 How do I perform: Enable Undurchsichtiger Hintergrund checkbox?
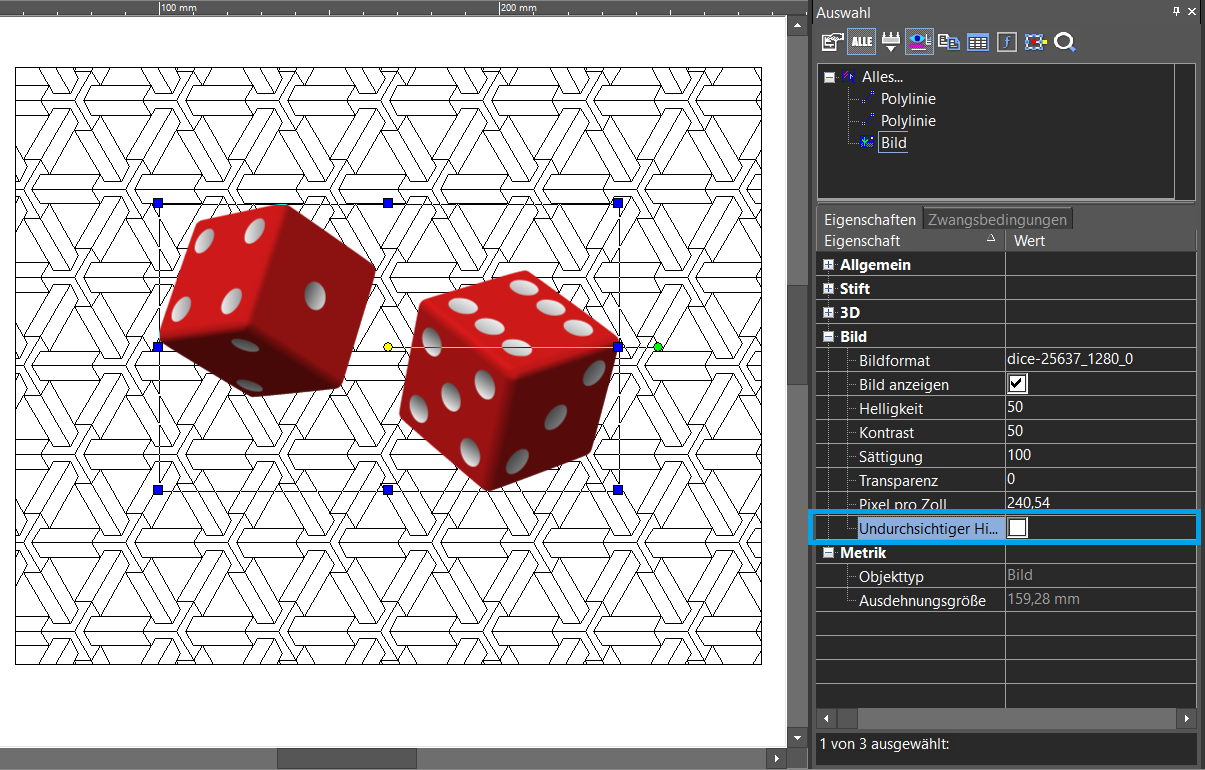pyautogui.click(x=1017, y=528)
